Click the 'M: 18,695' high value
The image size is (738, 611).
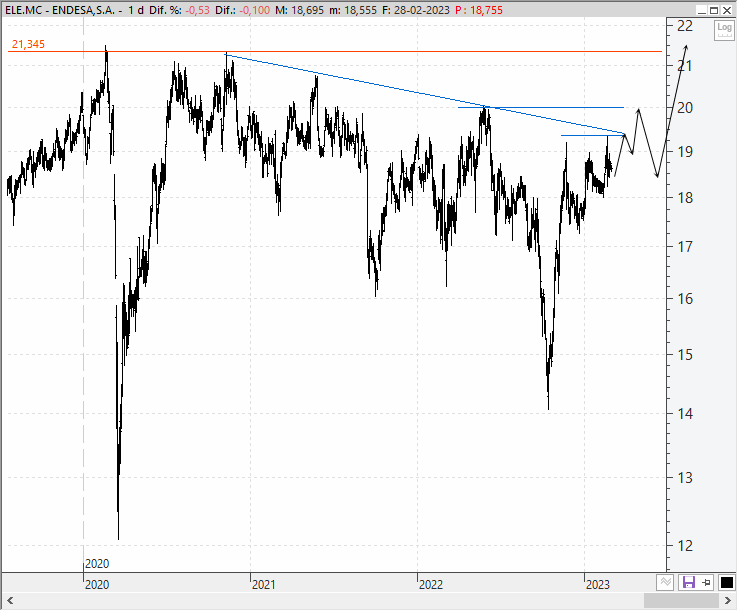click(x=299, y=10)
